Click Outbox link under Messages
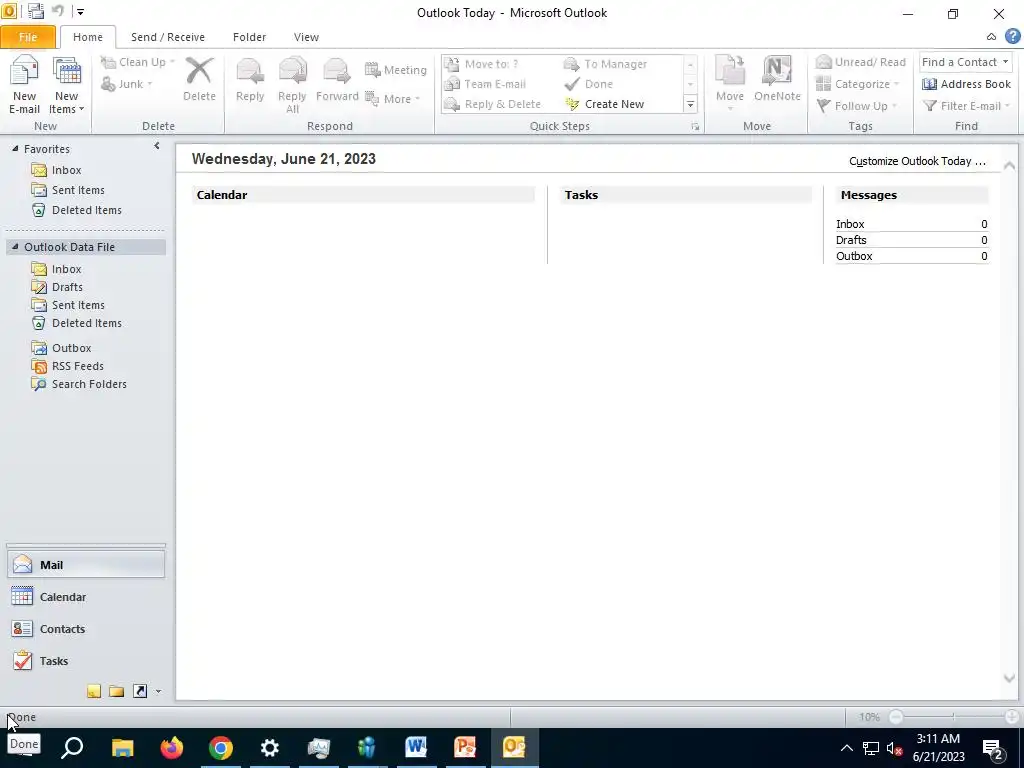Viewport: 1024px width, 768px height. click(x=854, y=256)
